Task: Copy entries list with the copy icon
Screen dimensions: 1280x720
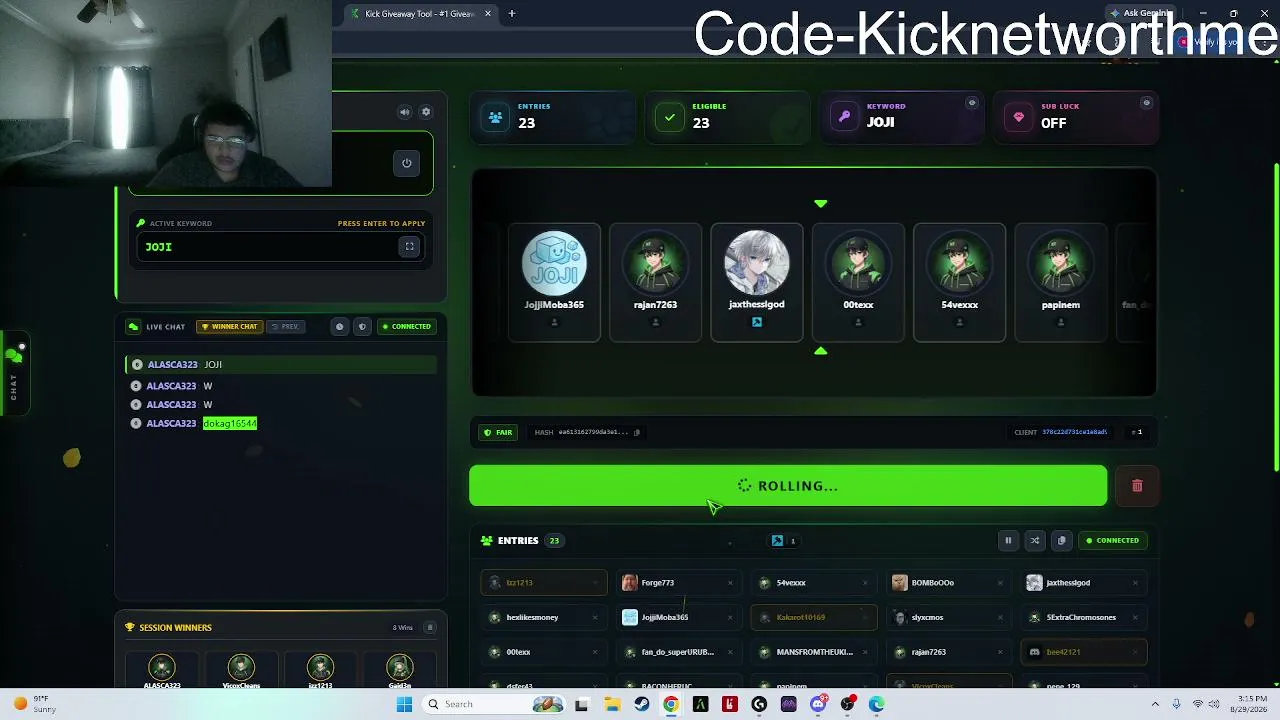Action: pos(1062,540)
